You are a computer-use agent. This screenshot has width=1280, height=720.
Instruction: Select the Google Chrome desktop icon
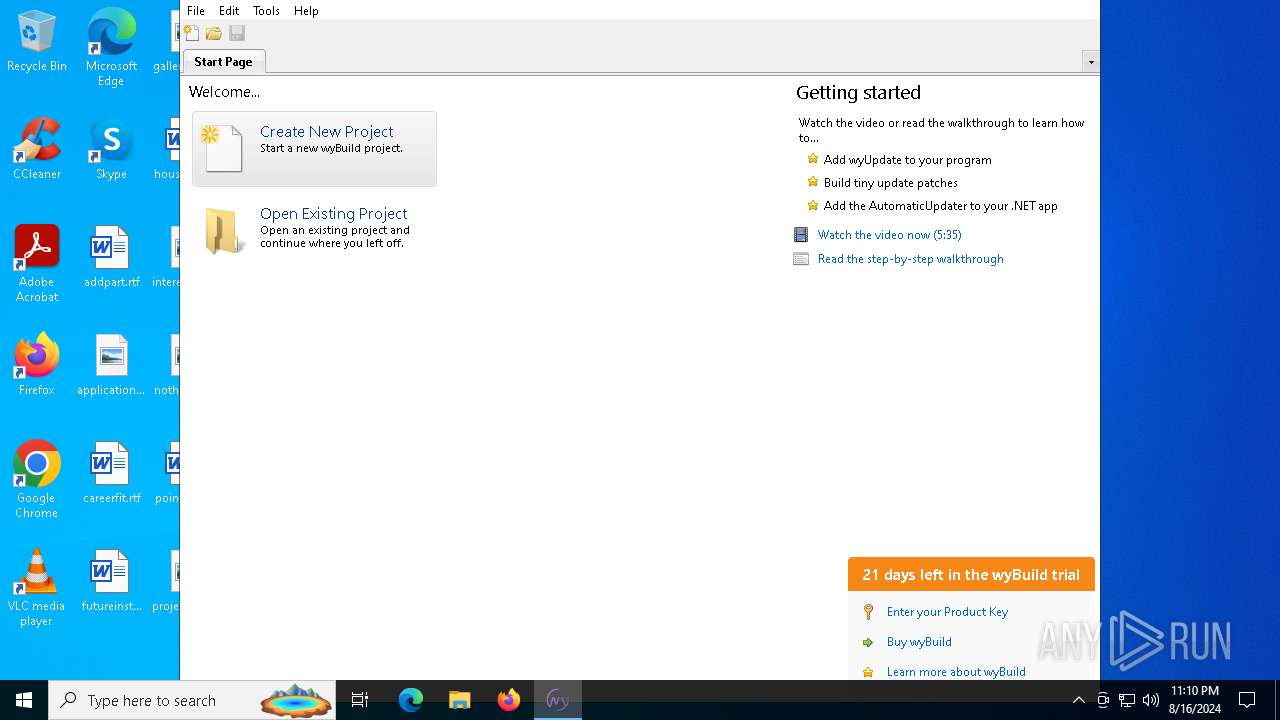(37, 480)
